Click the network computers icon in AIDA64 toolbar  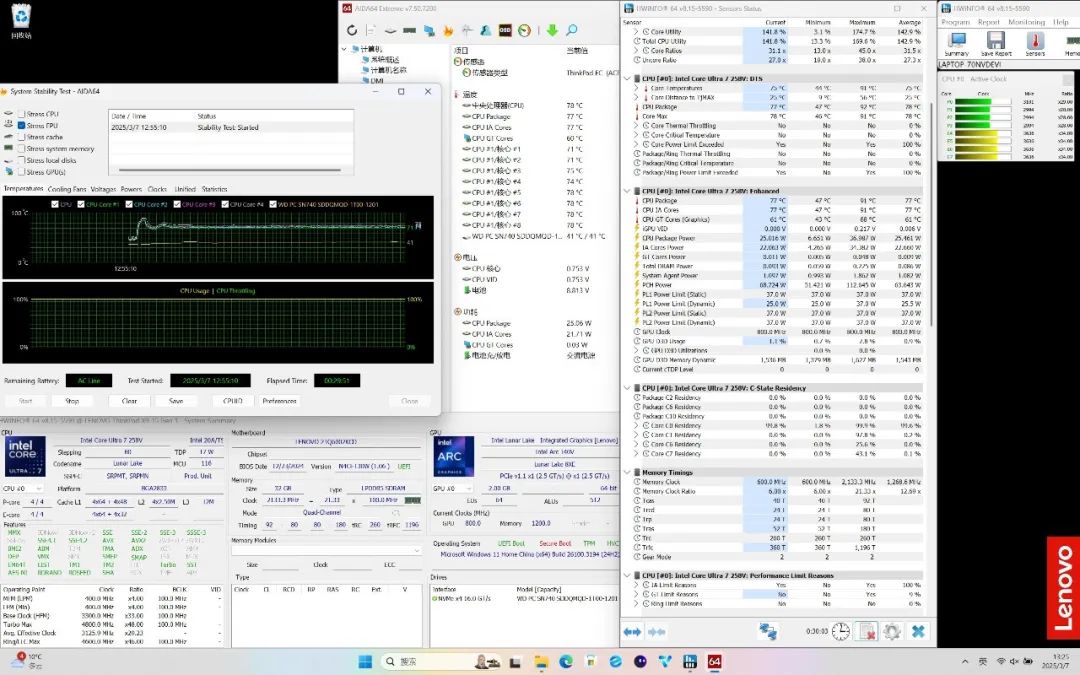pyautogui.click(x=428, y=30)
